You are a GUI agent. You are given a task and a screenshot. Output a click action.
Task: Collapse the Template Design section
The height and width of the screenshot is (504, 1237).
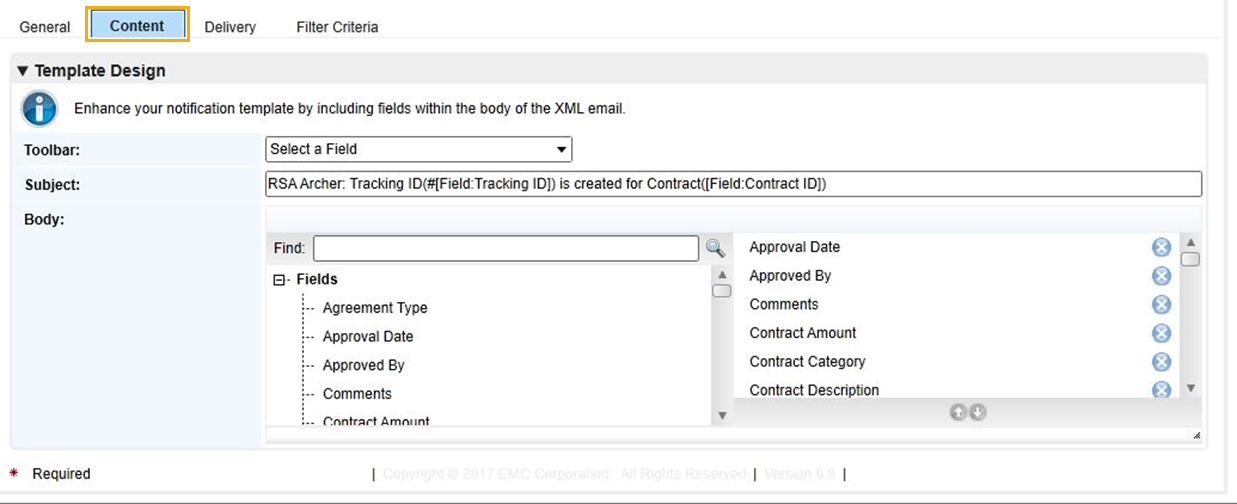coord(23,71)
